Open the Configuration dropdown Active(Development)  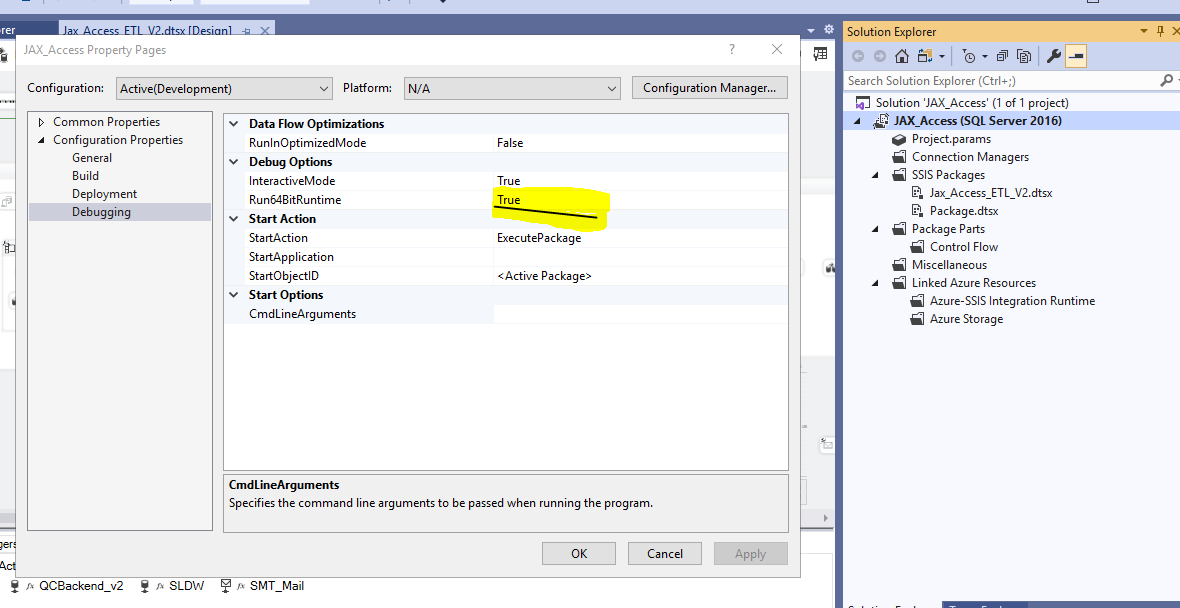[224, 88]
